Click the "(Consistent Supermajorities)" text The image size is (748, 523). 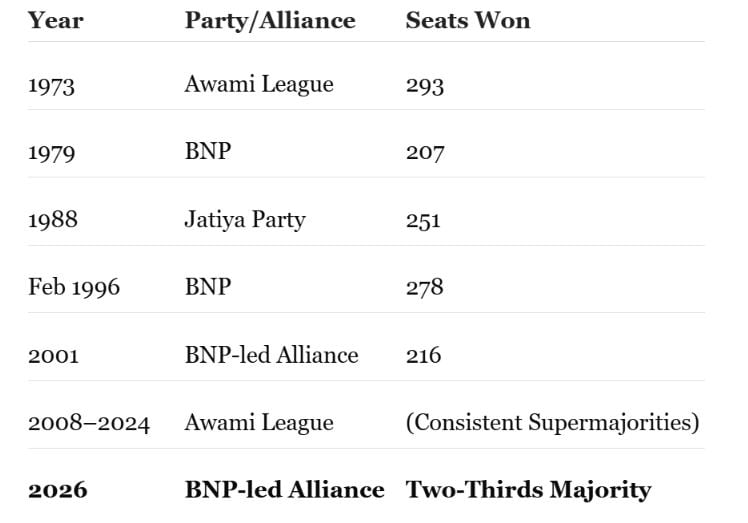[x=552, y=422]
